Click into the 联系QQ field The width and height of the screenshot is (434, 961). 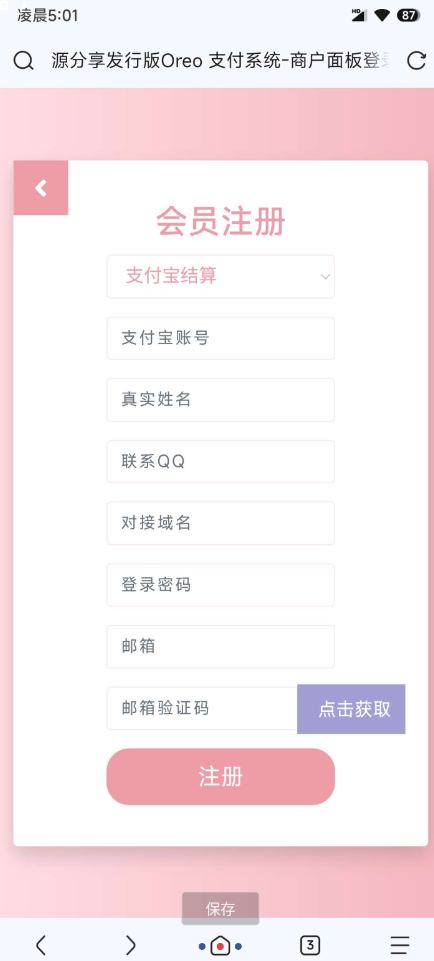[221, 462]
